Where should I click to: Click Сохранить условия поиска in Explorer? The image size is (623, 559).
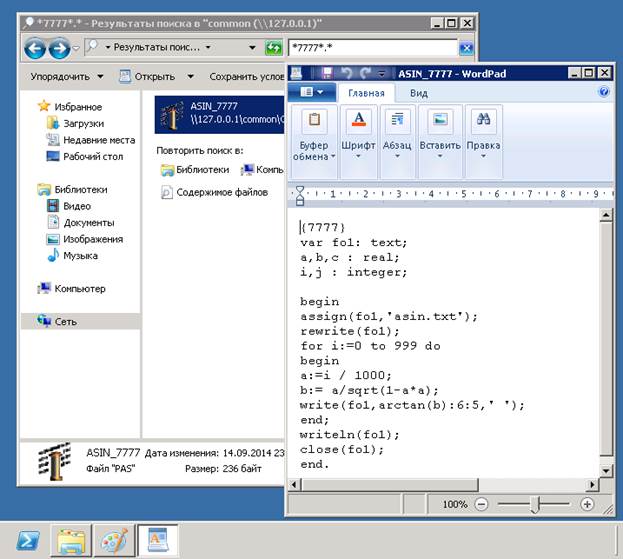246,76
